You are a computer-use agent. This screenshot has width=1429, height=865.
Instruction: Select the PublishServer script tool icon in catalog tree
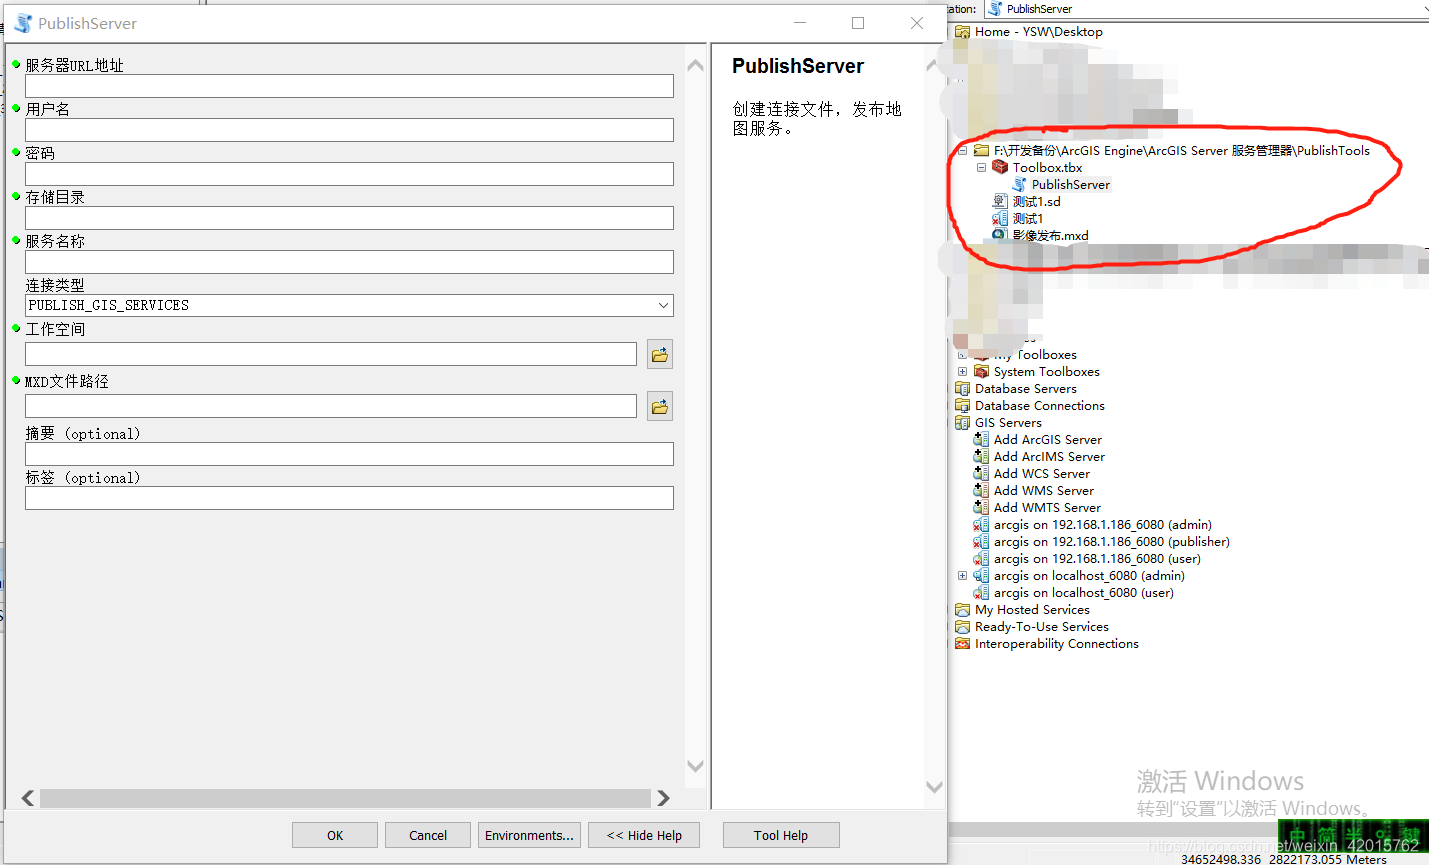point(1019,184)
